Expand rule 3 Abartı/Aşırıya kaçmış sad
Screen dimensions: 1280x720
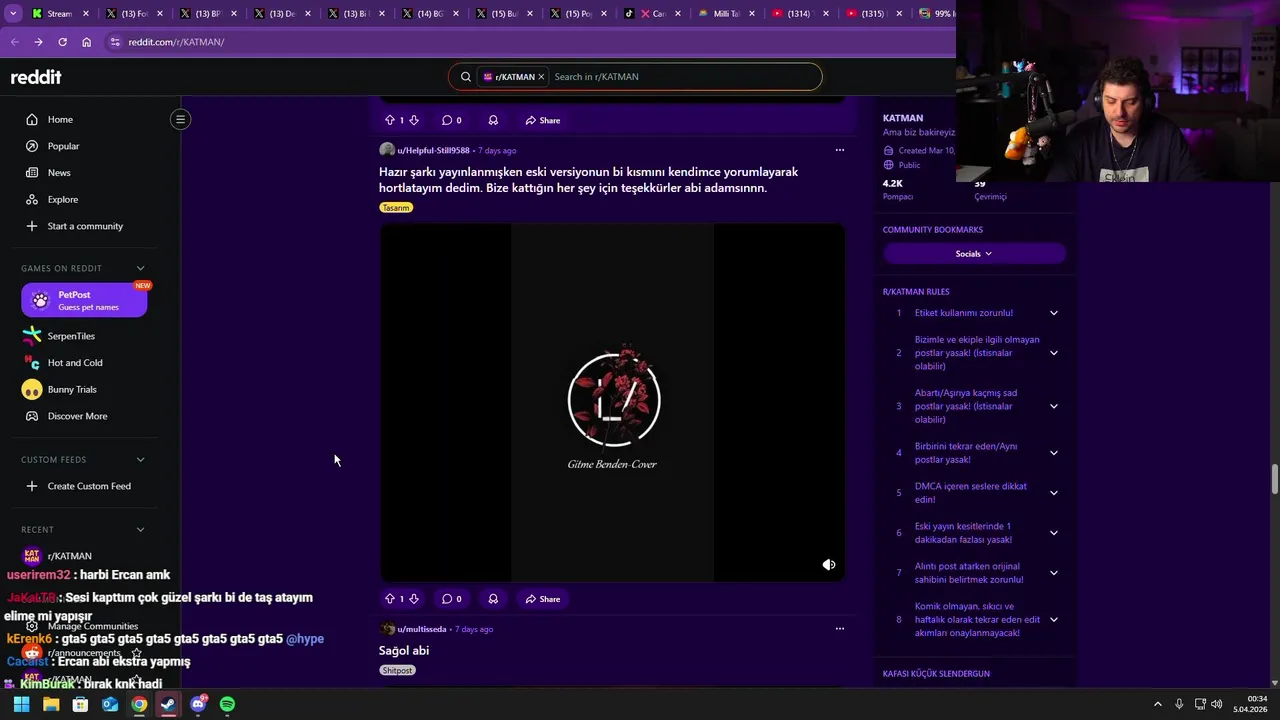tap(1054, 406)
